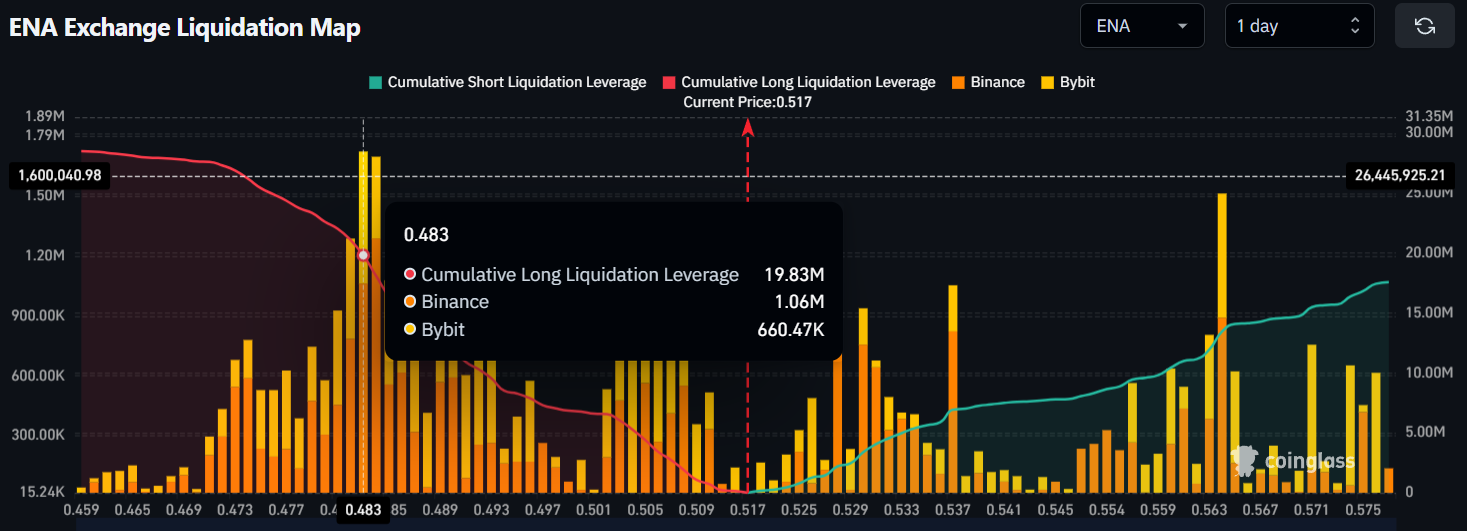
Task: Click the 26,445,925.21 right axis marker
Action: pos(1399,175)
